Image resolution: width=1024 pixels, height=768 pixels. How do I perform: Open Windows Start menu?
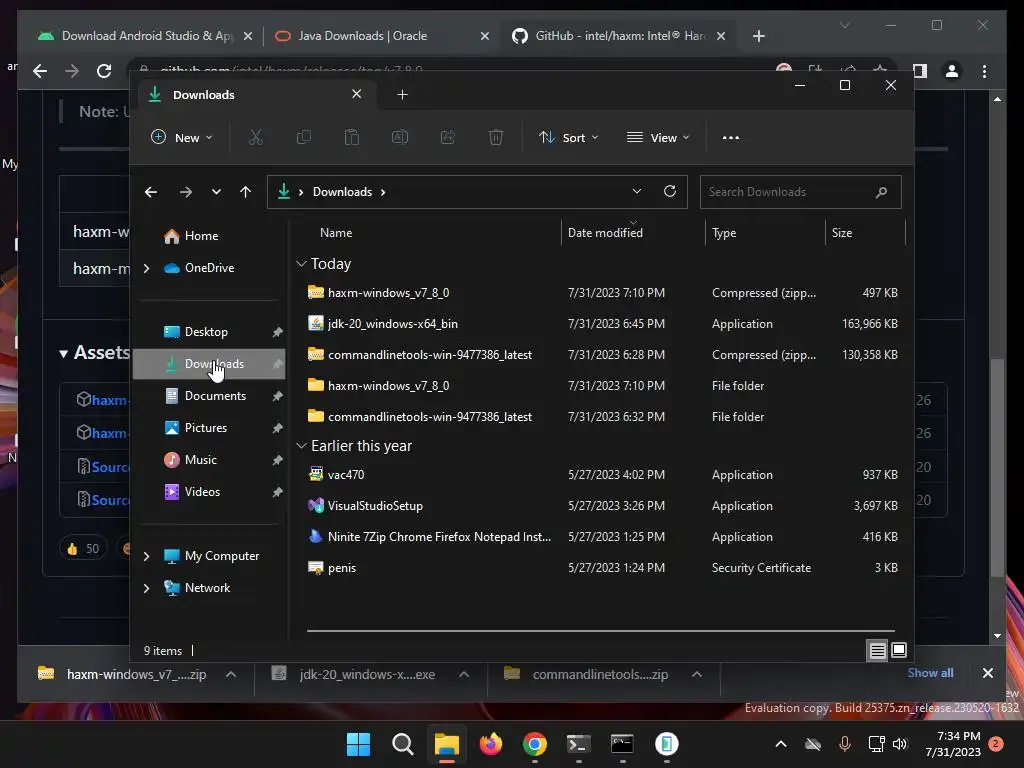(x=358, y=744)
